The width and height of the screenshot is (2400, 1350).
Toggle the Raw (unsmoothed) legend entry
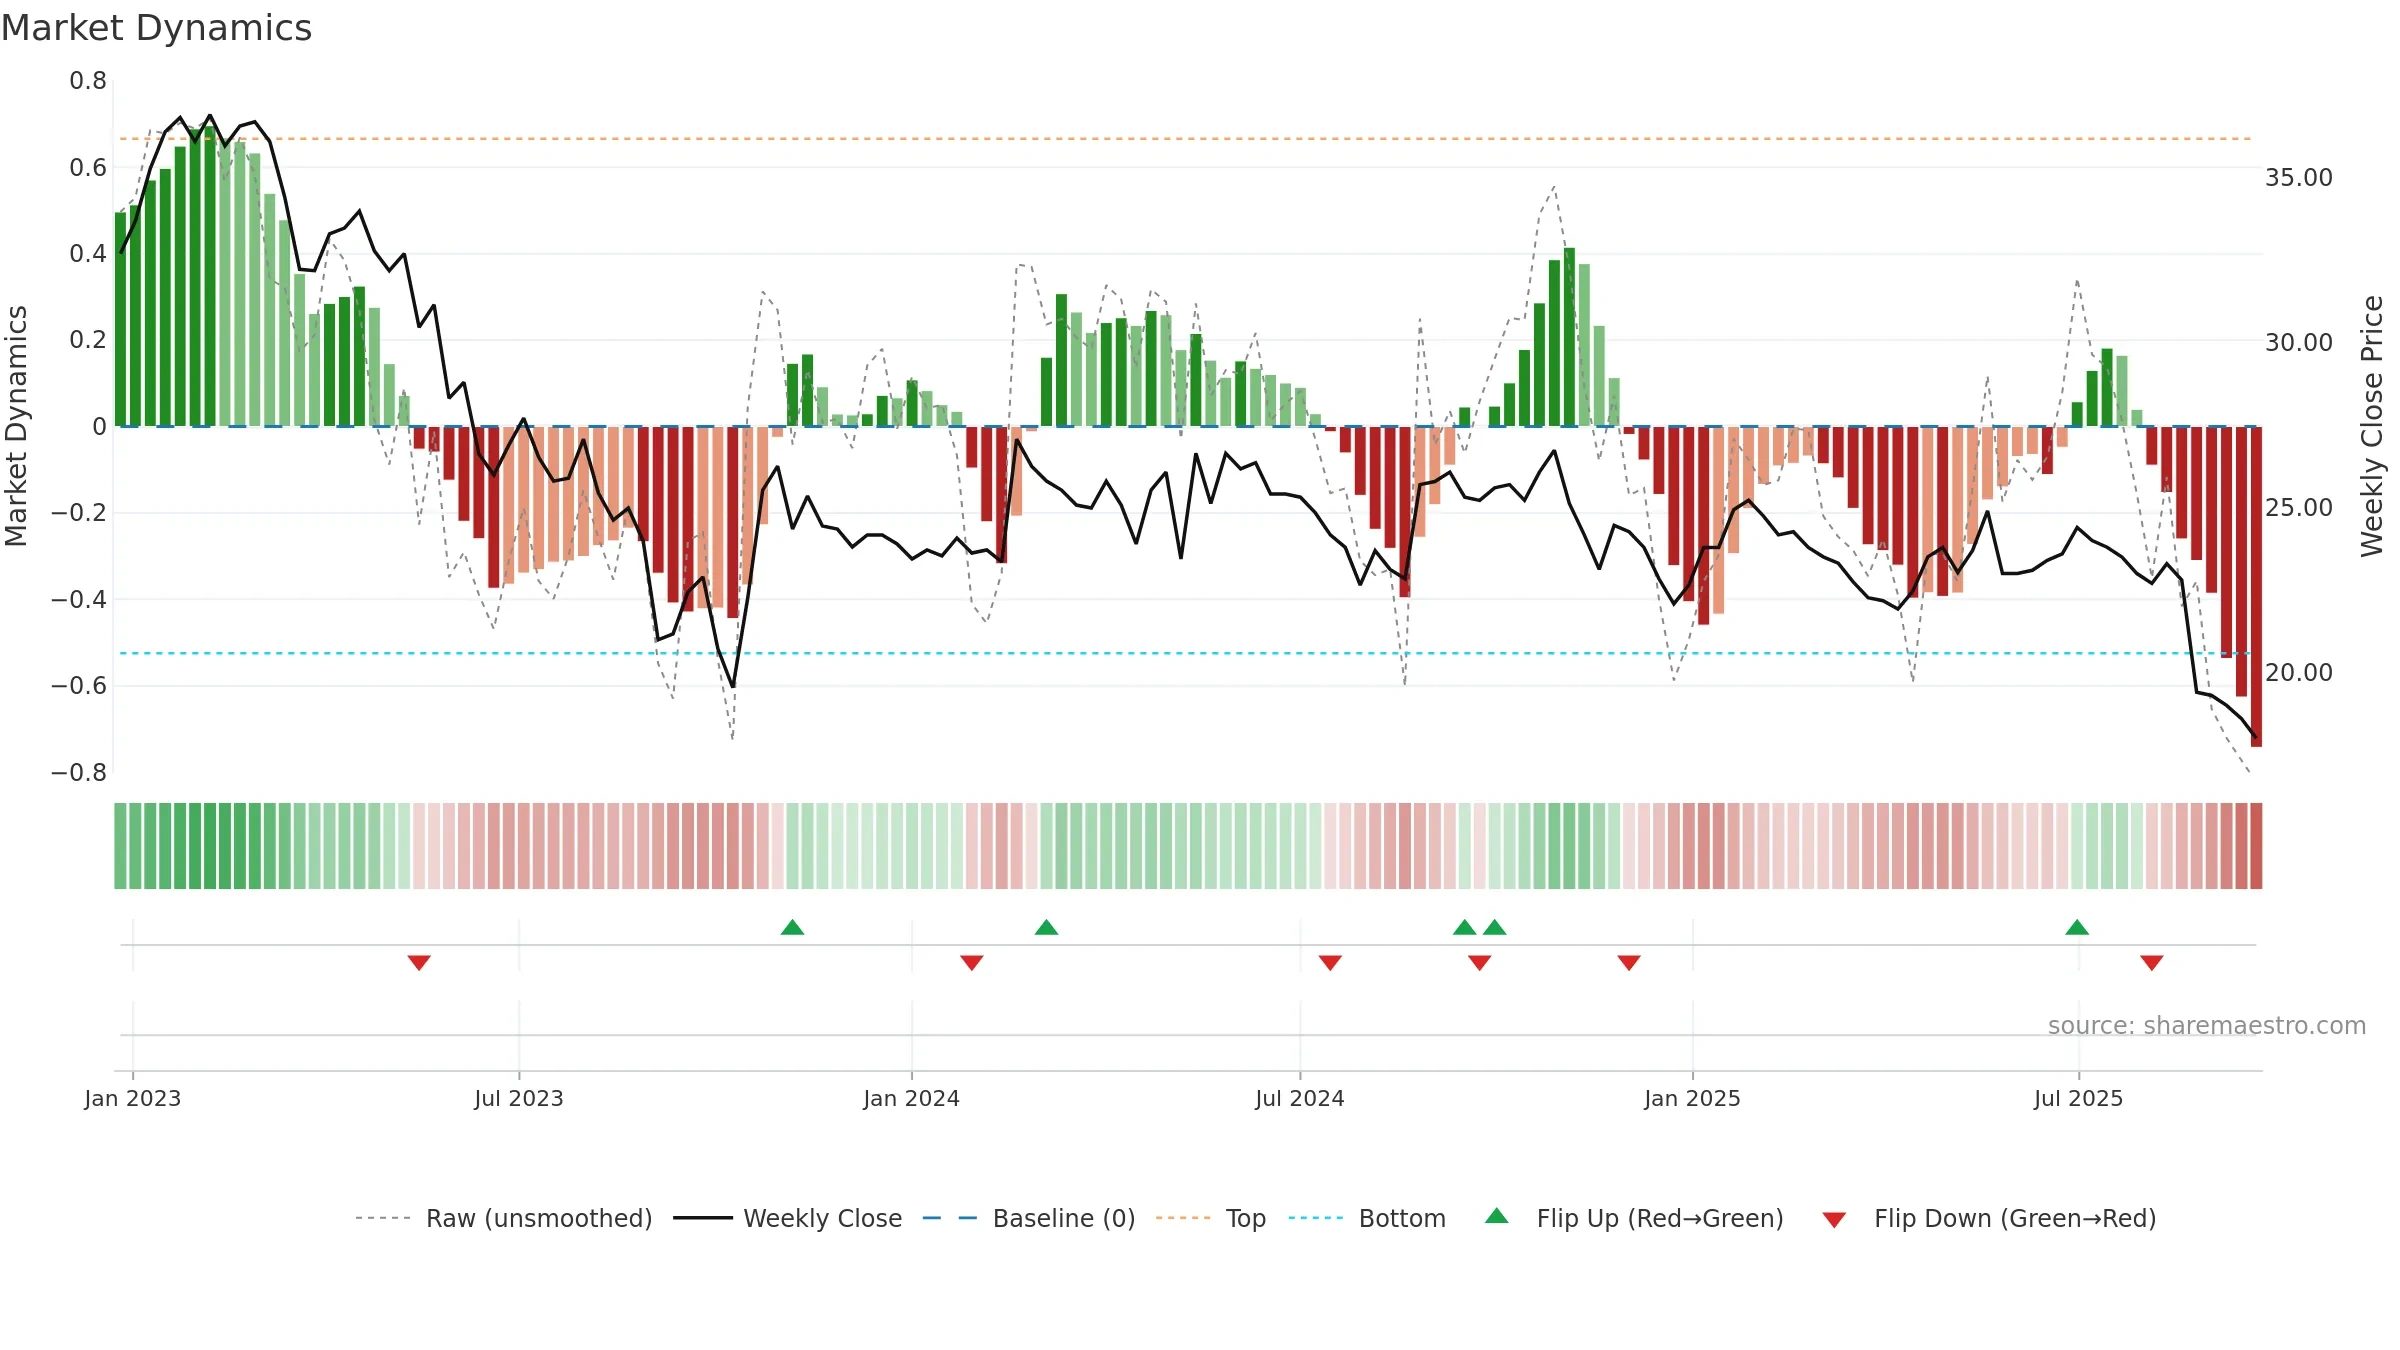pyautogui.click(x=503, y=1218)
